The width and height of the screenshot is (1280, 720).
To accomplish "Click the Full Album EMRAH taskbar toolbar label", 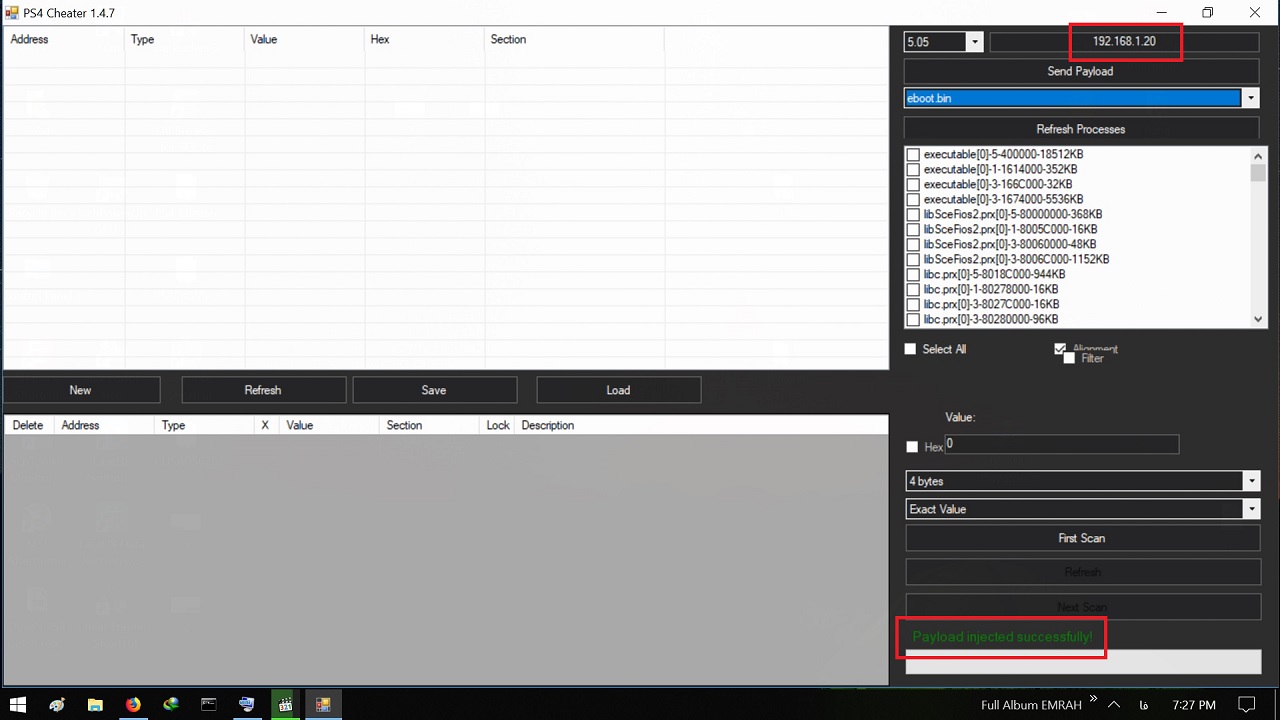I will tap(1031, 705).
